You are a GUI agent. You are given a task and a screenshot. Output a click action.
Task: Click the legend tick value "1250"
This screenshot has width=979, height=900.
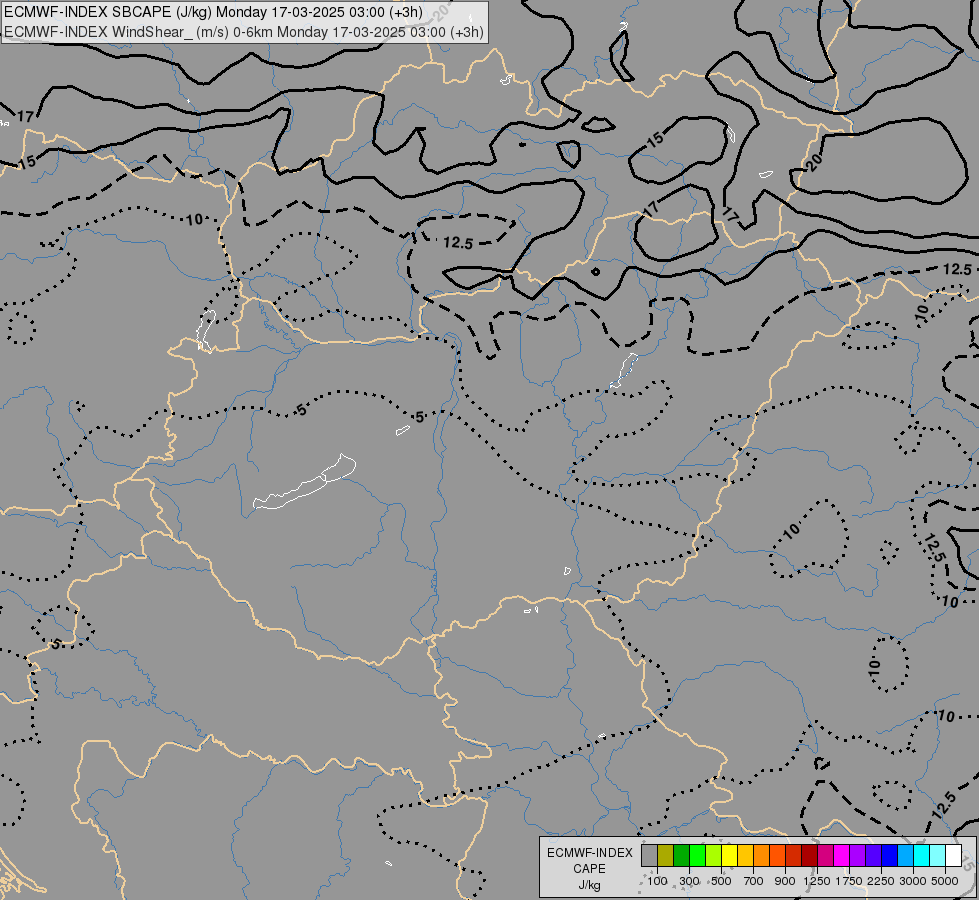click(x=817, y=881)
